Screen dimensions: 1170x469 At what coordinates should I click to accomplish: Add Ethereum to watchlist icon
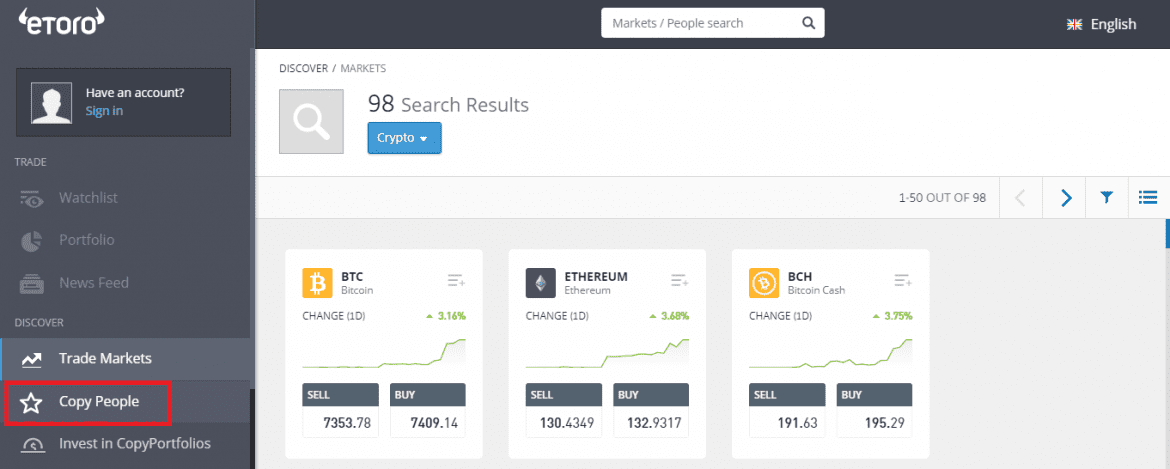click(680, 282)
